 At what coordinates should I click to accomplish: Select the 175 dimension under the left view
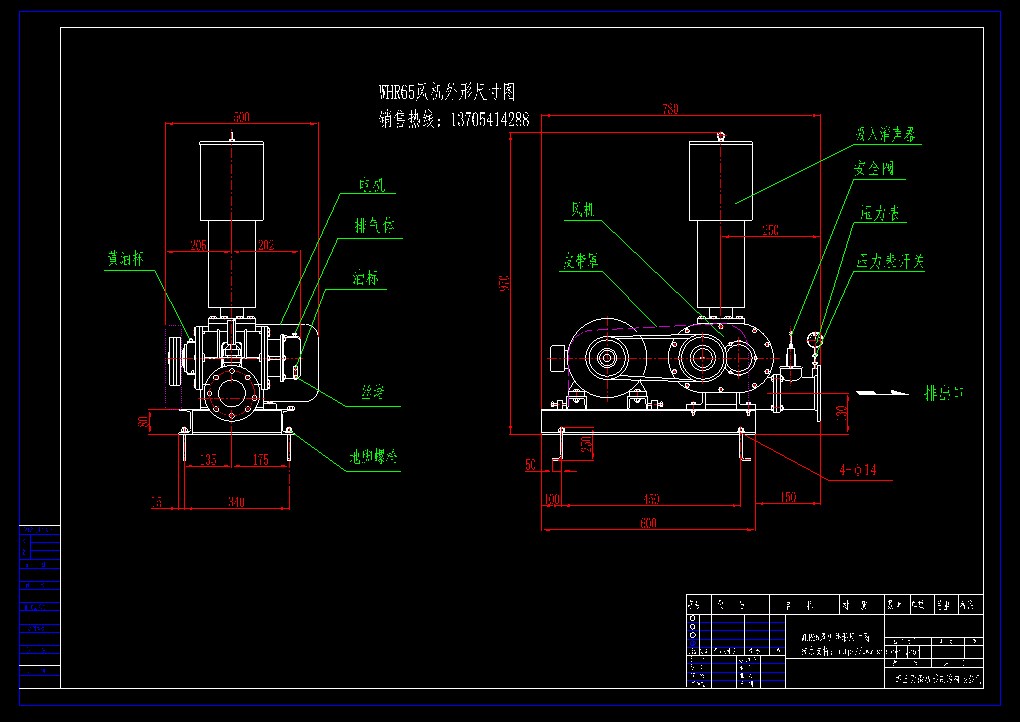click(262, 460)
